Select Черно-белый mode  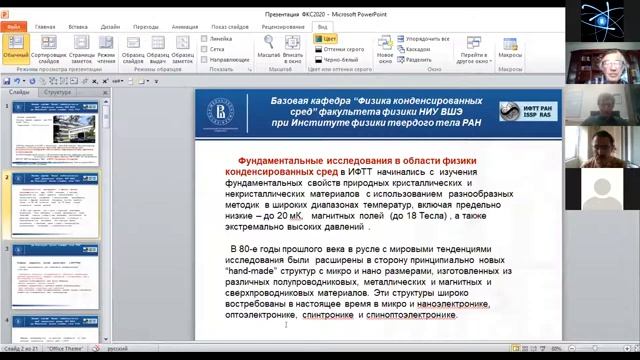tap(337, 60)
